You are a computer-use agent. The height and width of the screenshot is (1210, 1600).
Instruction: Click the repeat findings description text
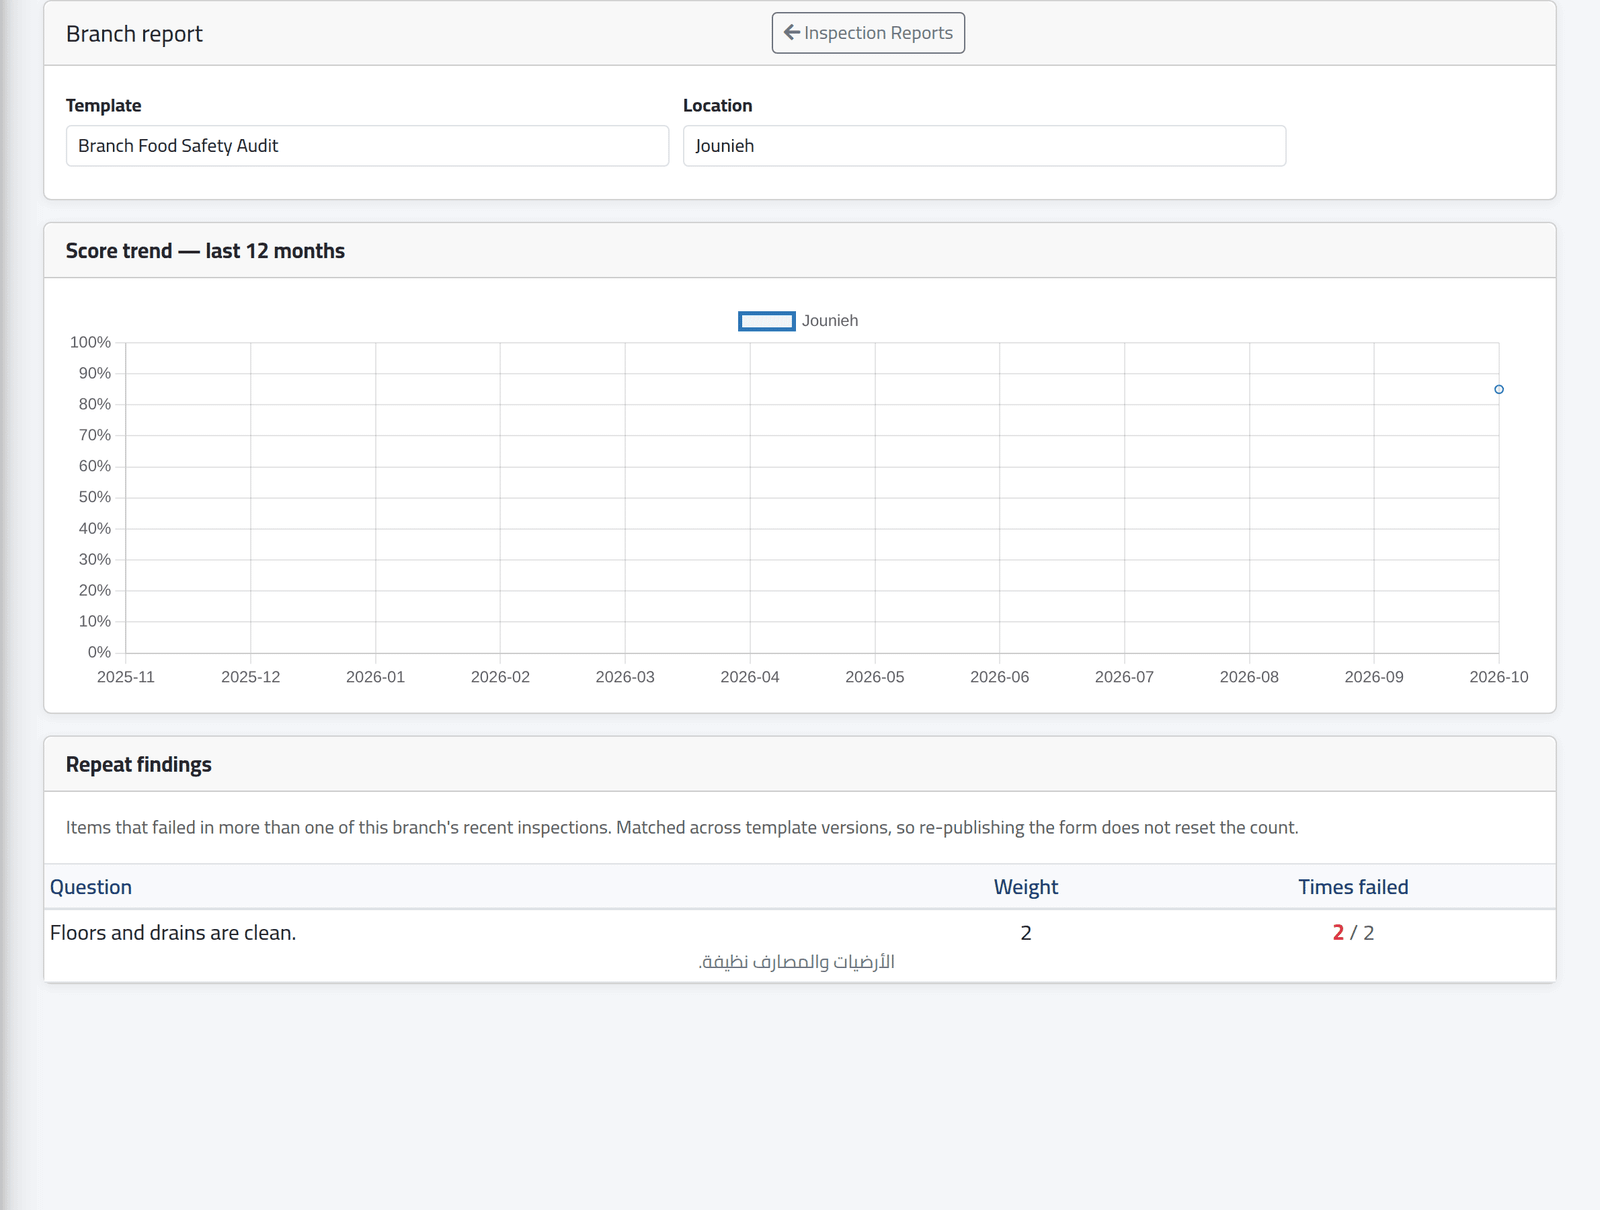682,828
